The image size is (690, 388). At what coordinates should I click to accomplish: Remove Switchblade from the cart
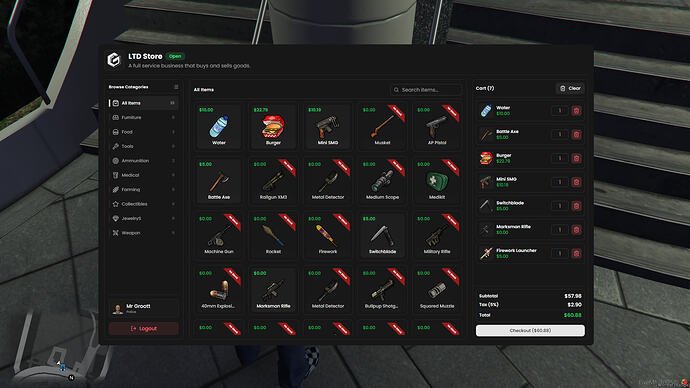576,206
